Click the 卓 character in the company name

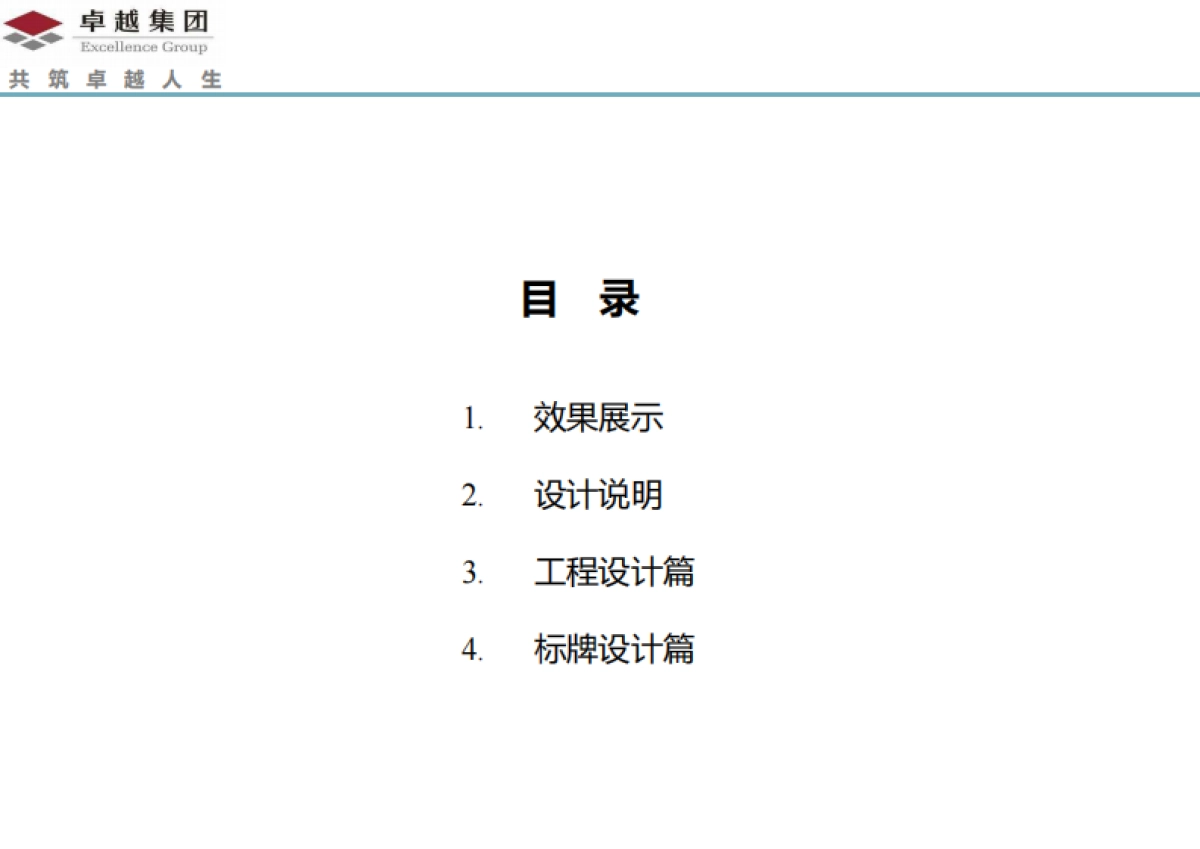pyautogui.click(x=93, y=21)
